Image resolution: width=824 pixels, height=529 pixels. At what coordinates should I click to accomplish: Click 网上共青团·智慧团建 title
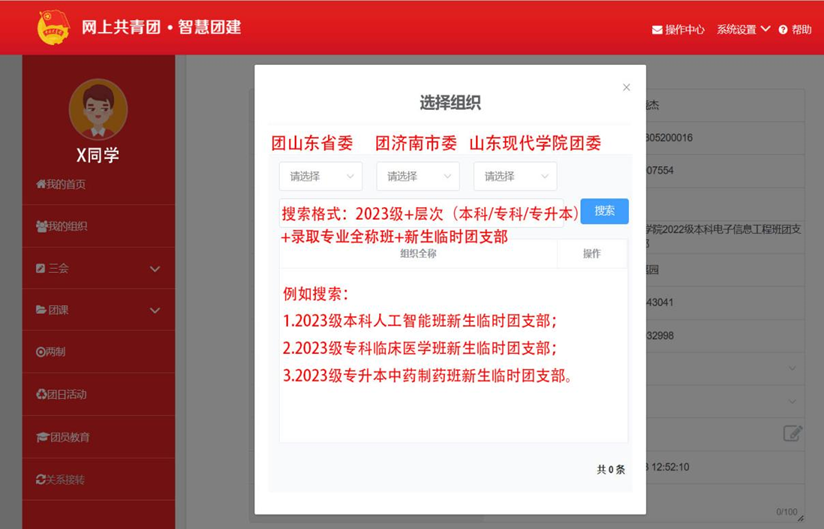tap(161, 27)
